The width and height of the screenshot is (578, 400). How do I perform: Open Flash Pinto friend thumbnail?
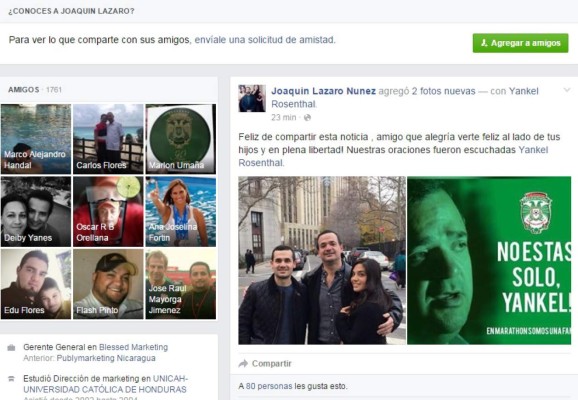click(x=108, y=284)
